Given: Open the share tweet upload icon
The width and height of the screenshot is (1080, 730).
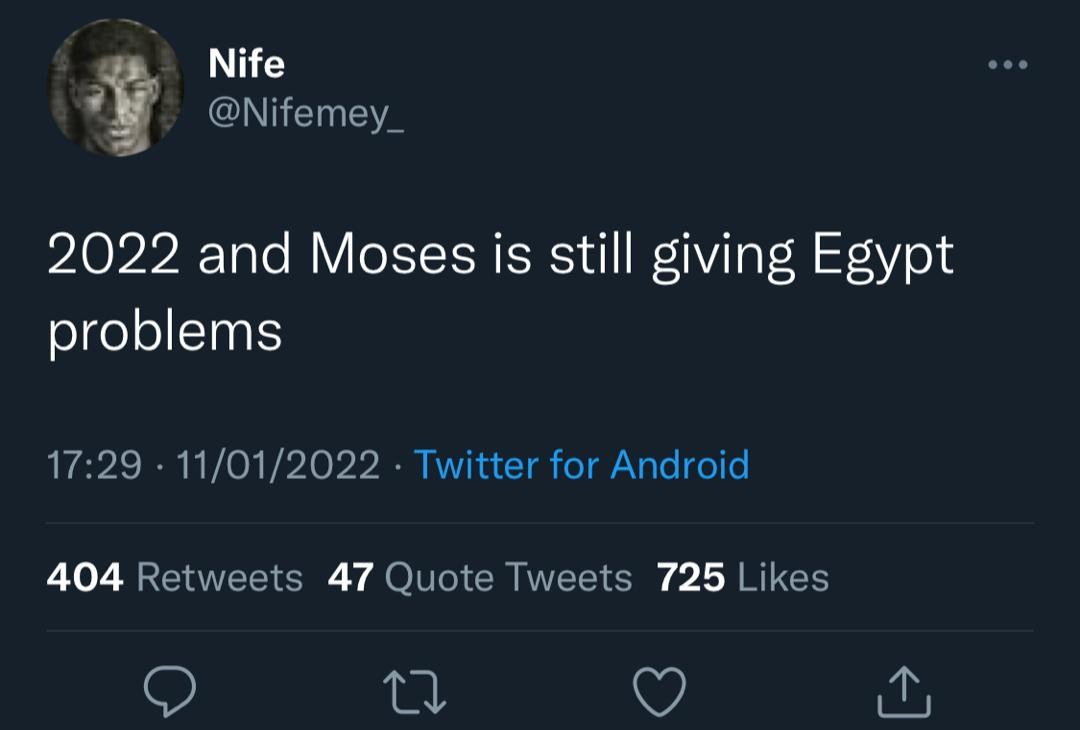Looking at the screenshot, I should point(904,691).
